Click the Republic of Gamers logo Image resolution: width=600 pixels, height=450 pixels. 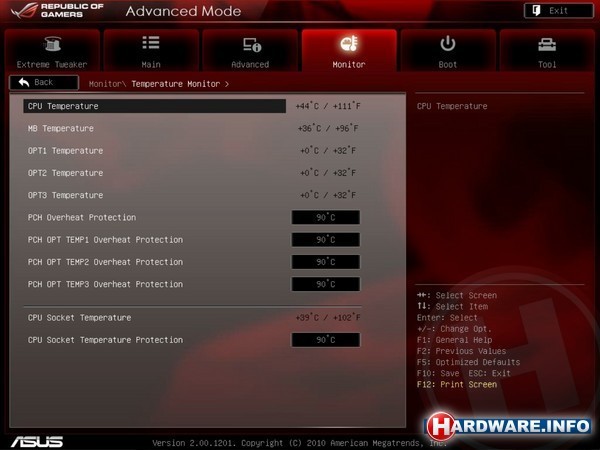tap(57, 10)
